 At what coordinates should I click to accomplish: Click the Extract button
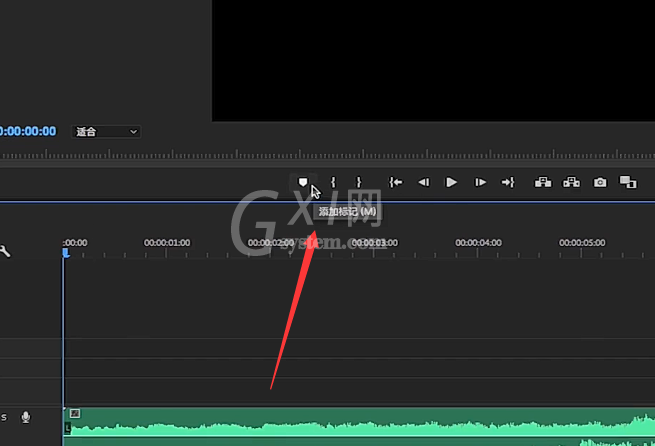coord(571,182)
